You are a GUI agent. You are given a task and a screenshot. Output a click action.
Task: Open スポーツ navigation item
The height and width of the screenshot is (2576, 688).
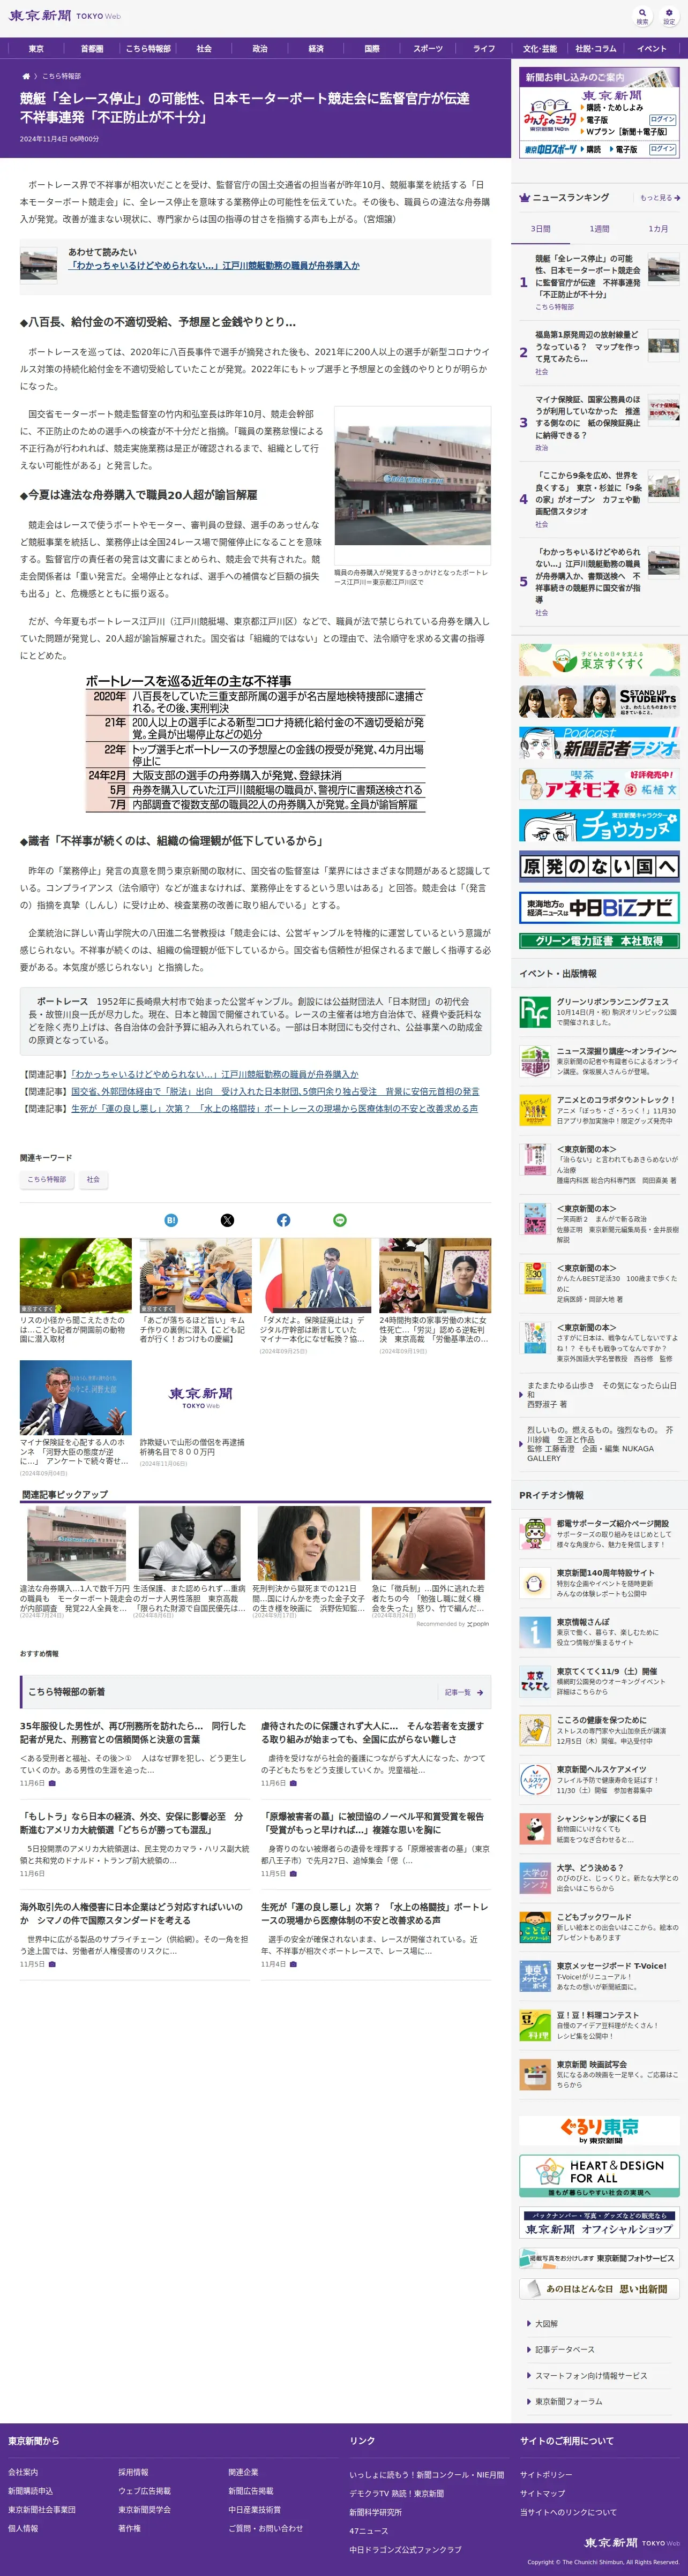428,49
